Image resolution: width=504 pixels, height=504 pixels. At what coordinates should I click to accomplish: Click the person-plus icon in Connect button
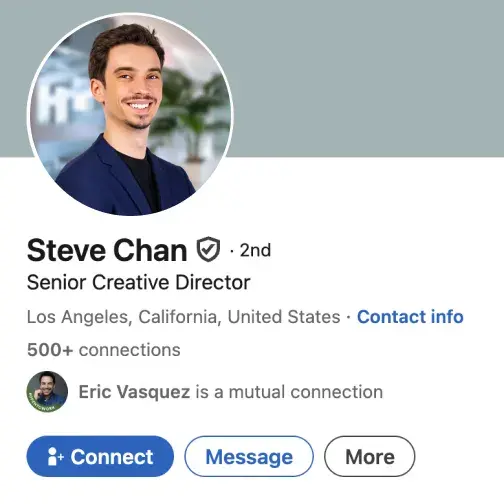coord(55,456)
